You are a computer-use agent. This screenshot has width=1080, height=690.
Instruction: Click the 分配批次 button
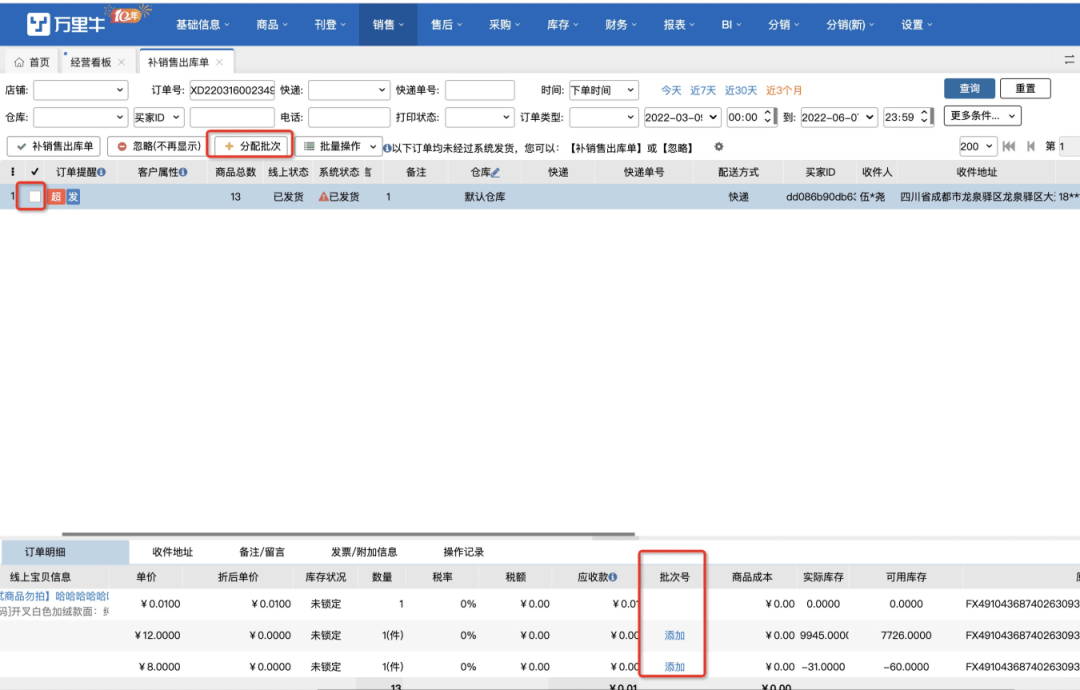click(x=252, y=146)
